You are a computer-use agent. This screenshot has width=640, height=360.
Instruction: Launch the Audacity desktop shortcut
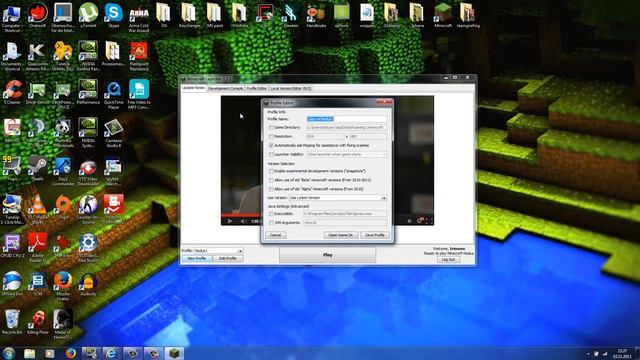pyautogui.click(x=88, y=283)
